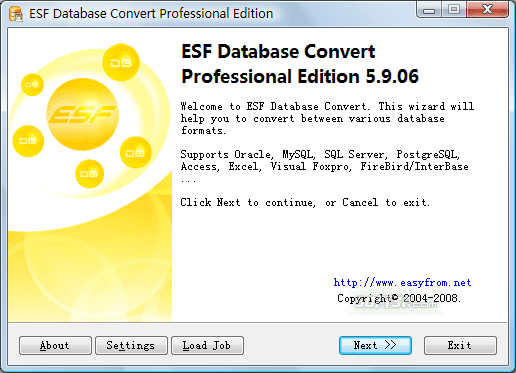Proceed with the Next >> button
Screen dimensions: 516x373
point(375,345)
